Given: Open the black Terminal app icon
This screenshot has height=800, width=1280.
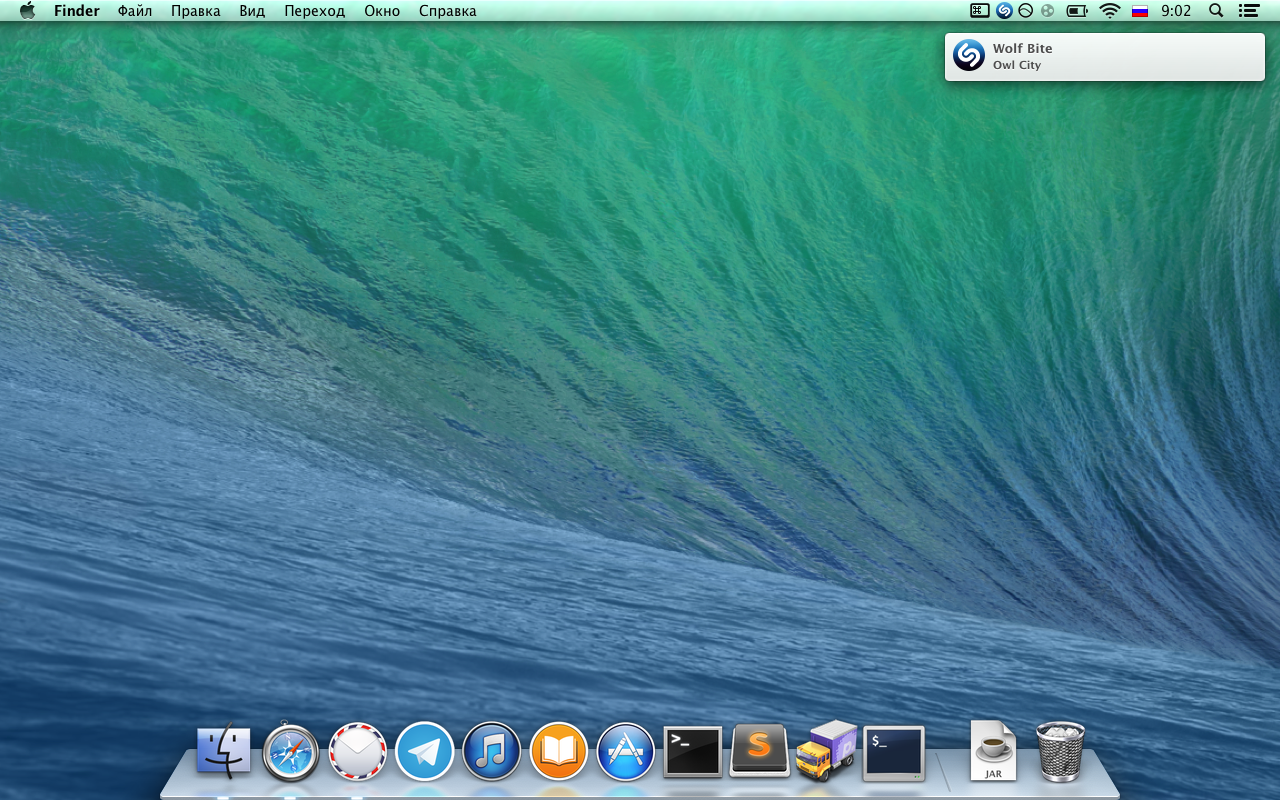Looking at the screenshot, I should tap(693, 751).
